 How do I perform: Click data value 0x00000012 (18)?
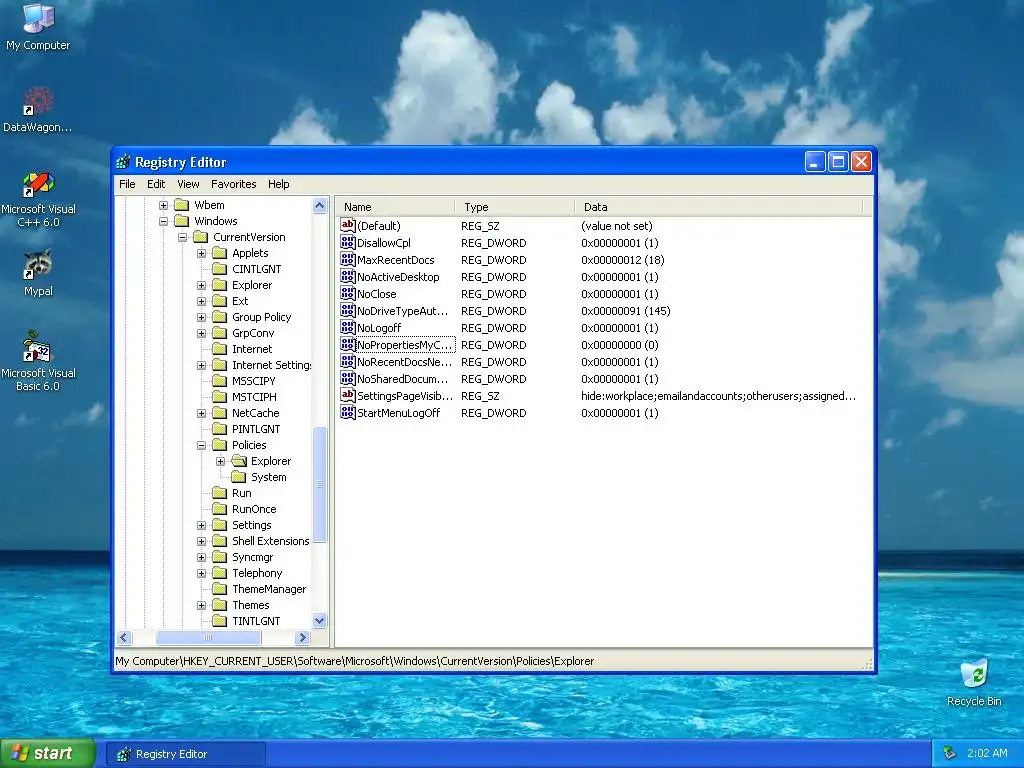(622, 260)
